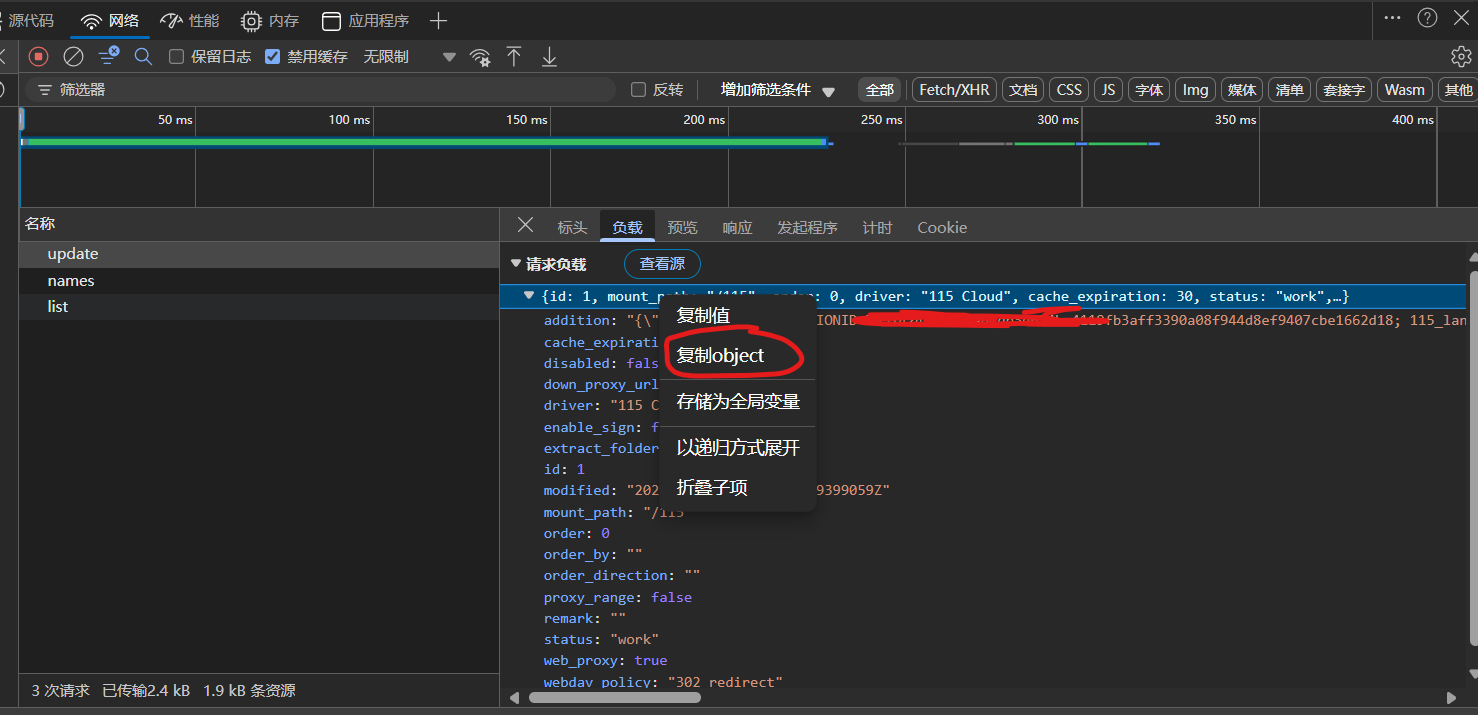Open the 负载 payload tab
The width and height of the screenshot is (1478, 715).
coord(627,228)
